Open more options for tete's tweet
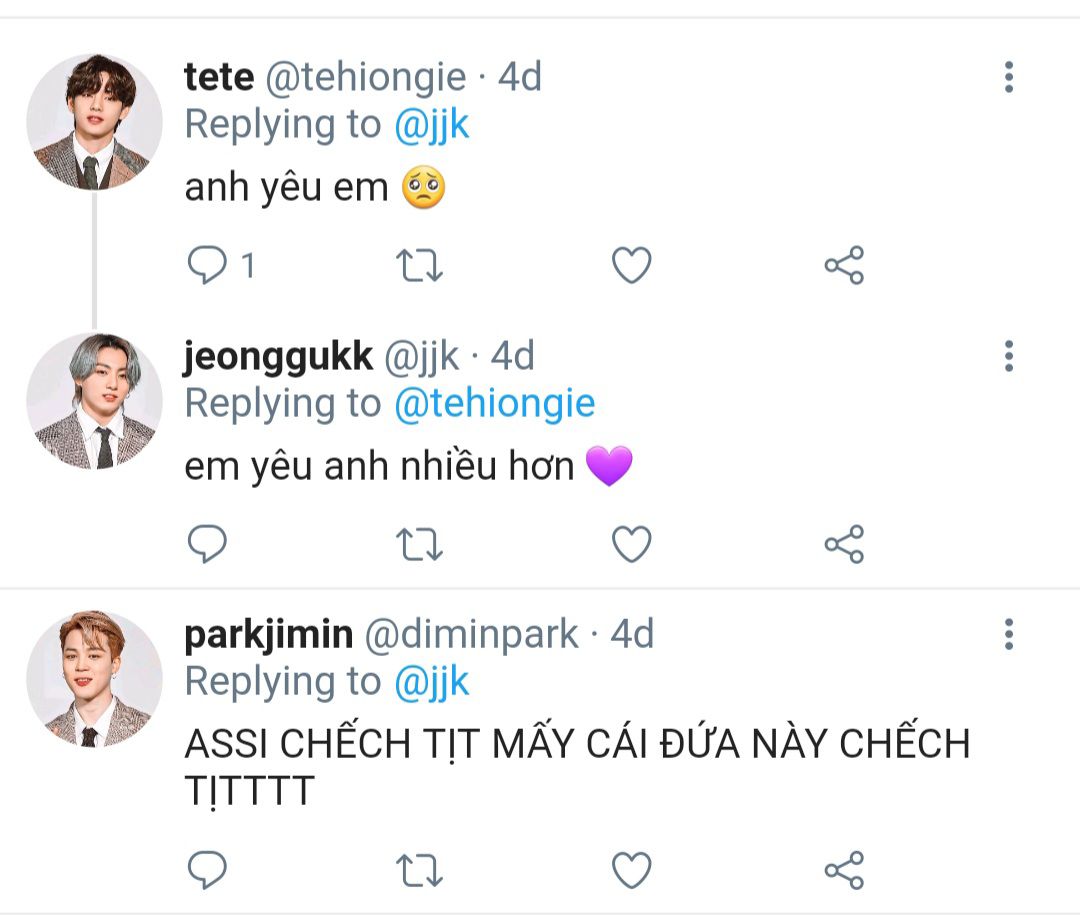This screenshot has width=1080, height=916. (1008, 77)
